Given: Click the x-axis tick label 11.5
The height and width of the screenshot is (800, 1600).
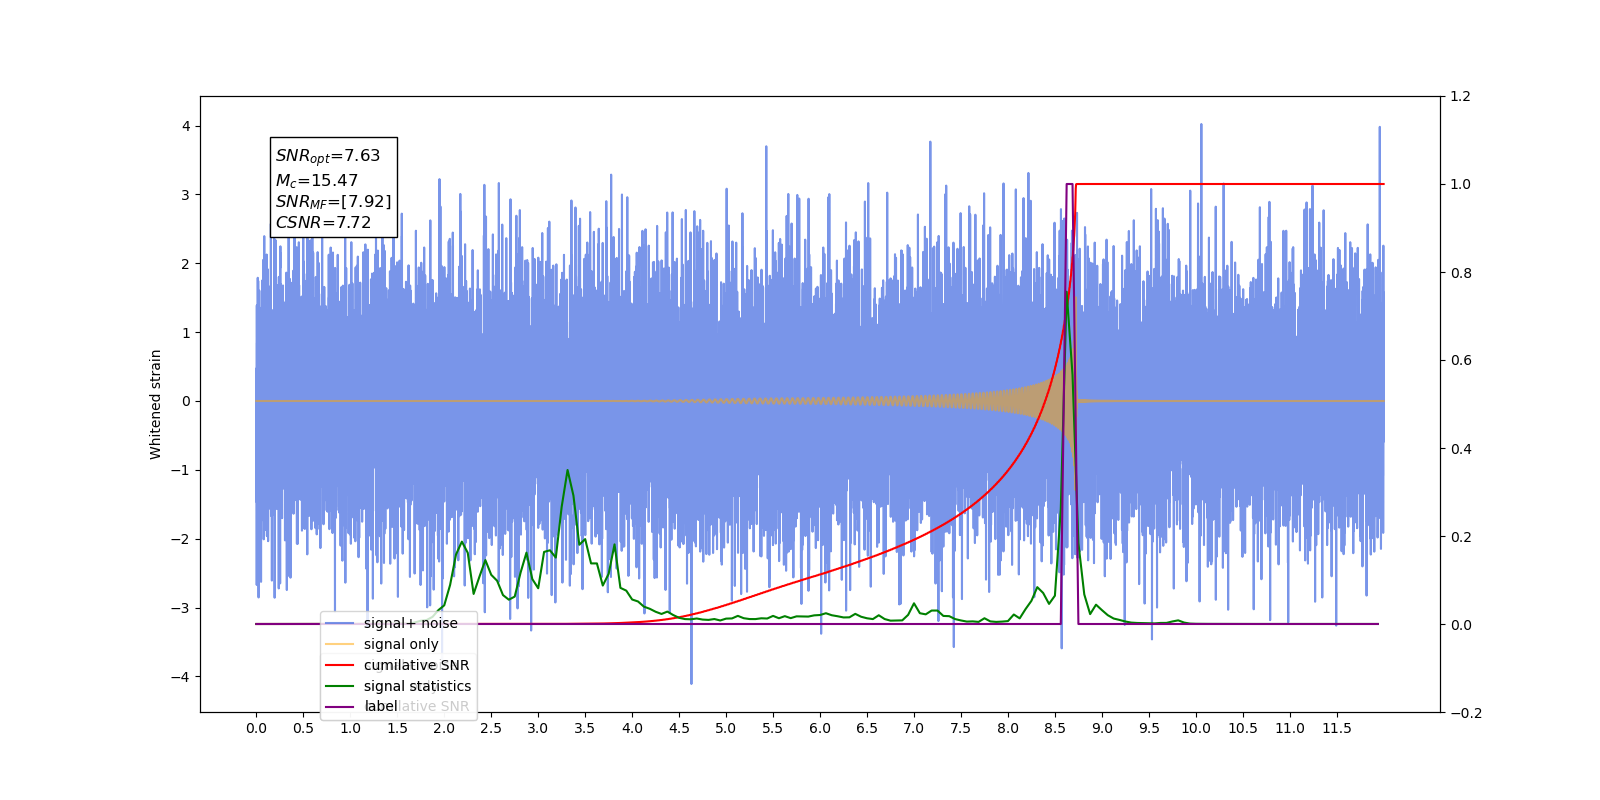Looking at the screenshot, I should coord(1337,728).
